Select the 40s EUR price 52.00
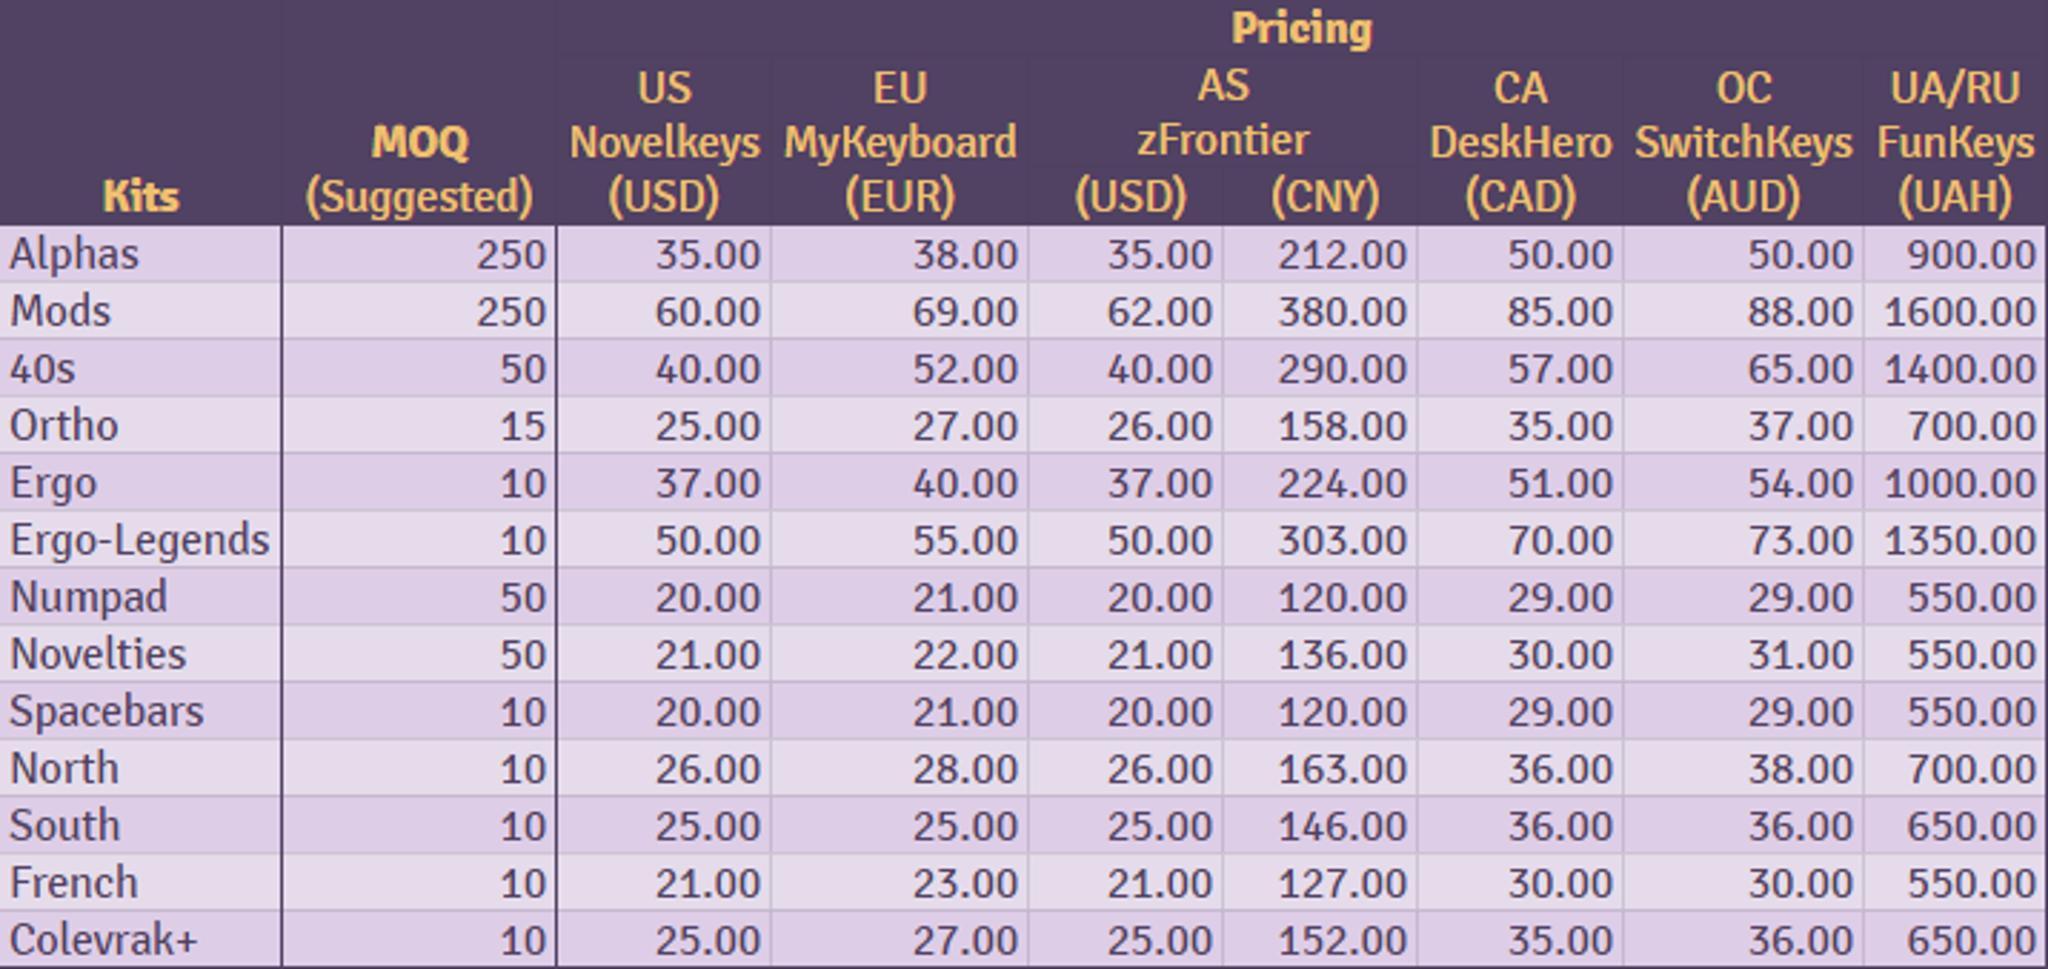 point(964,369)
